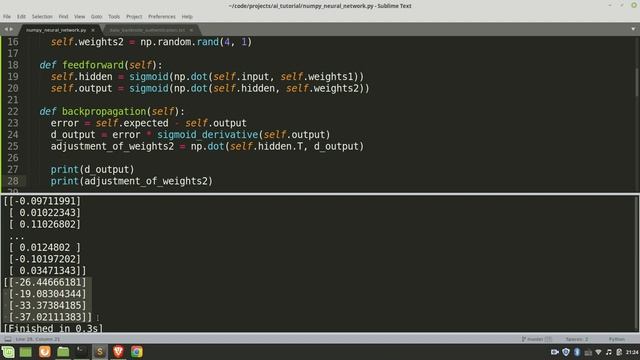This screenshot has width=640, height=360.
Task: Click line number 22 in gutter
Action: [x=13, y=111]
